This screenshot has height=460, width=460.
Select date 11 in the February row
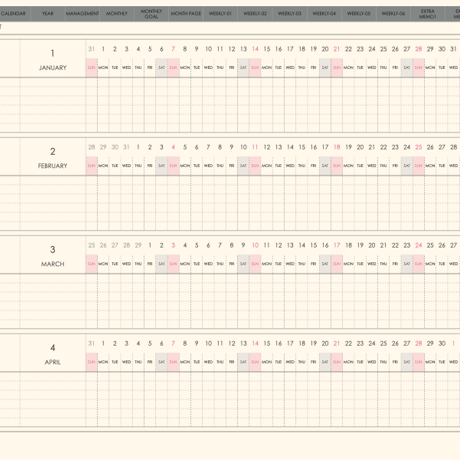tap(255, 147)
